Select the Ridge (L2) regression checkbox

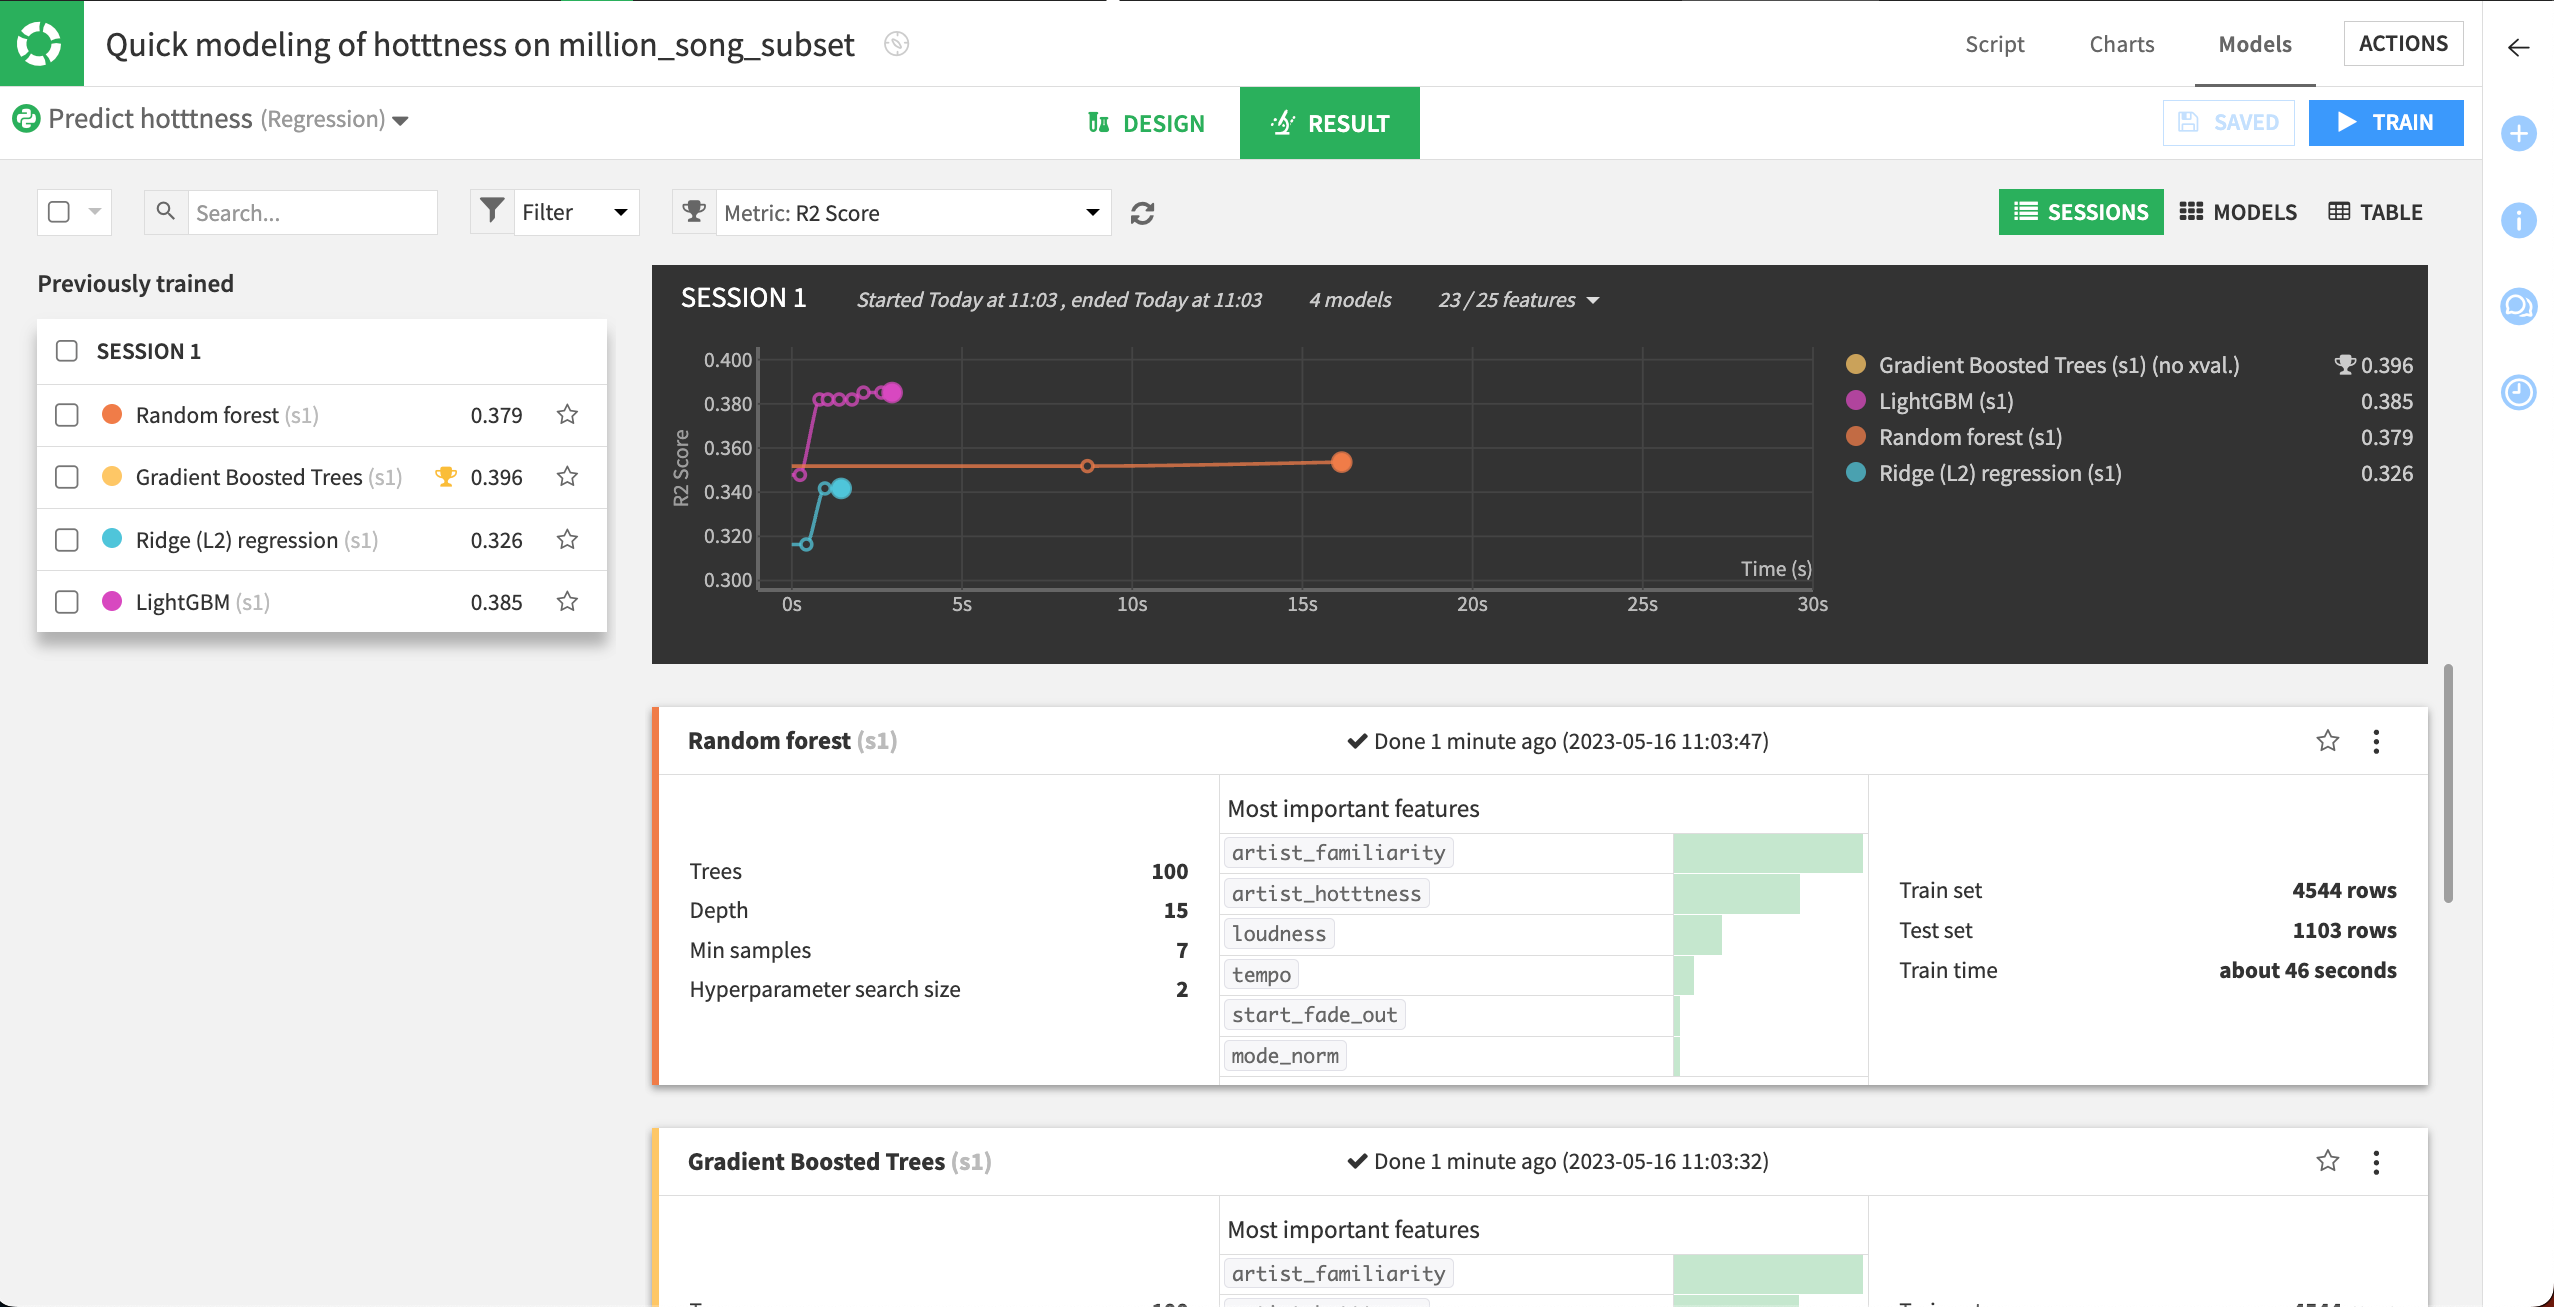pos(67,540)
